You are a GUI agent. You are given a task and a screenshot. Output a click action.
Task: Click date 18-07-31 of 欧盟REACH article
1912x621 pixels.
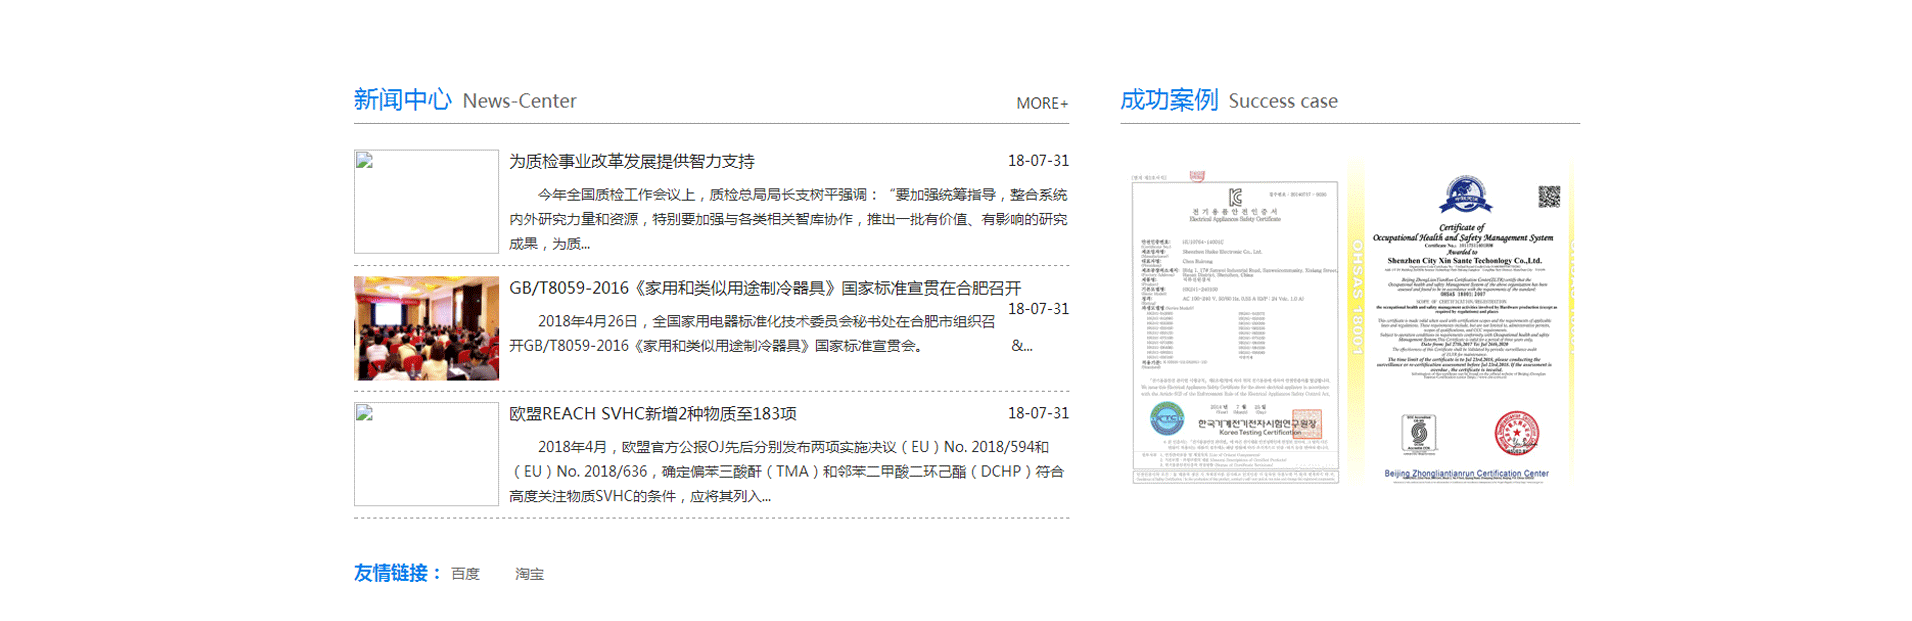tap(1038, 413)
